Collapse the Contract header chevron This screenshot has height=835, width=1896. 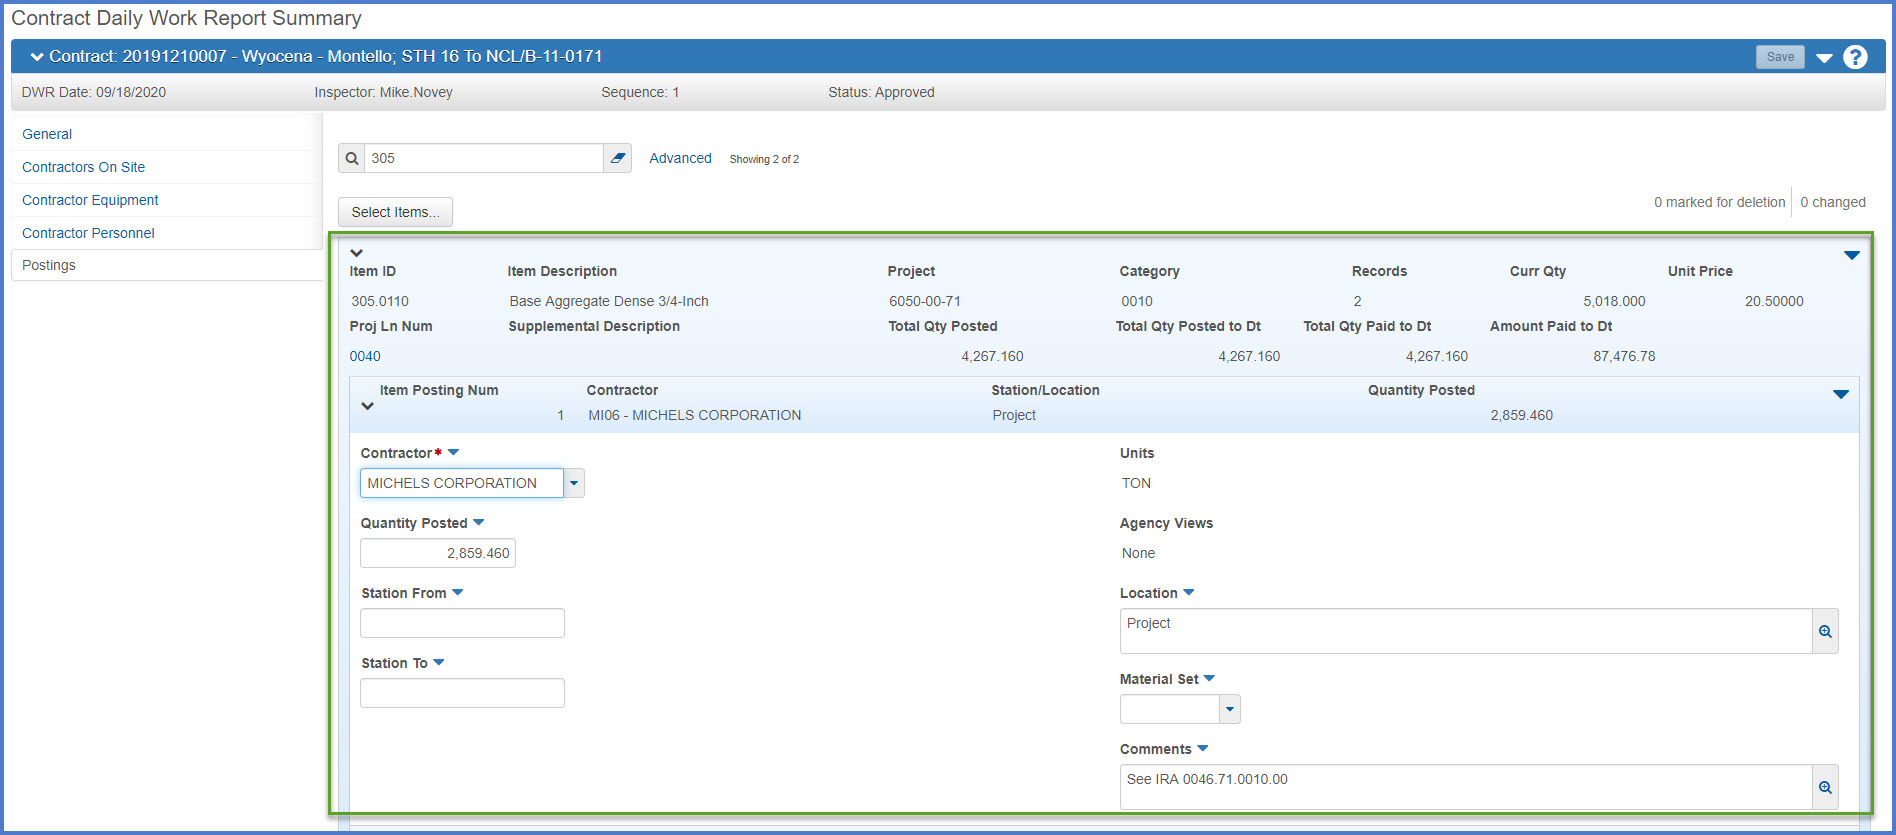(37, 57)
